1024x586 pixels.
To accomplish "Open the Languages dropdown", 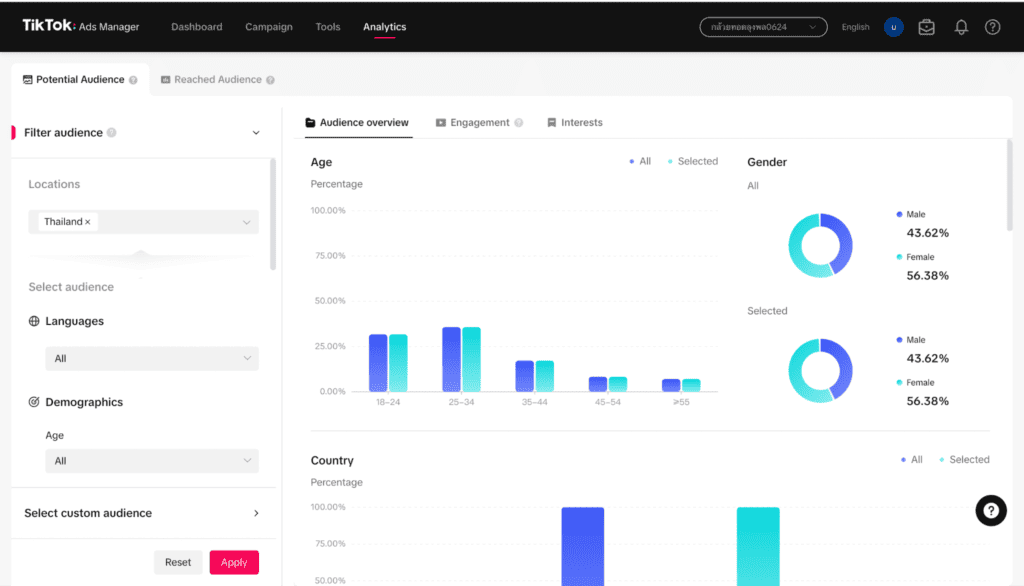I will (152, 358).
